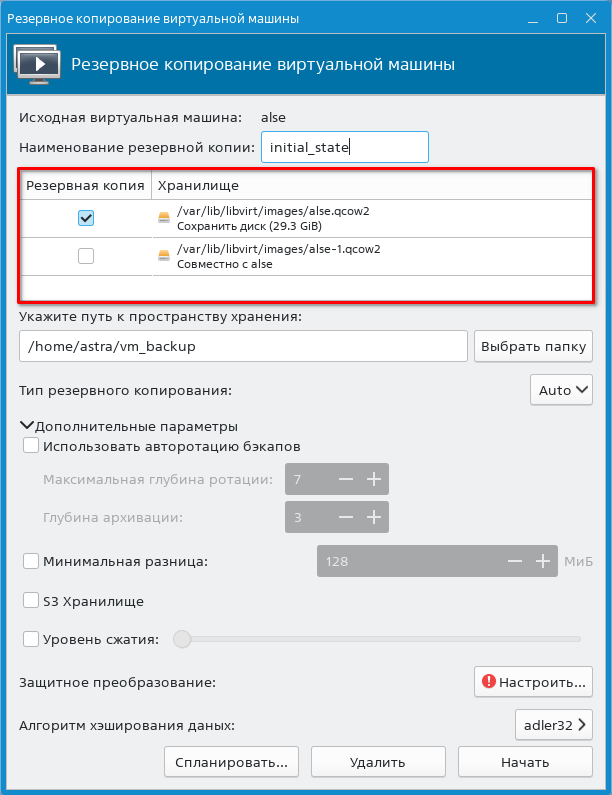612x795 pixels.
Task: Increase the maximum rotation depth with plus
Action: (x=374, y=480)
